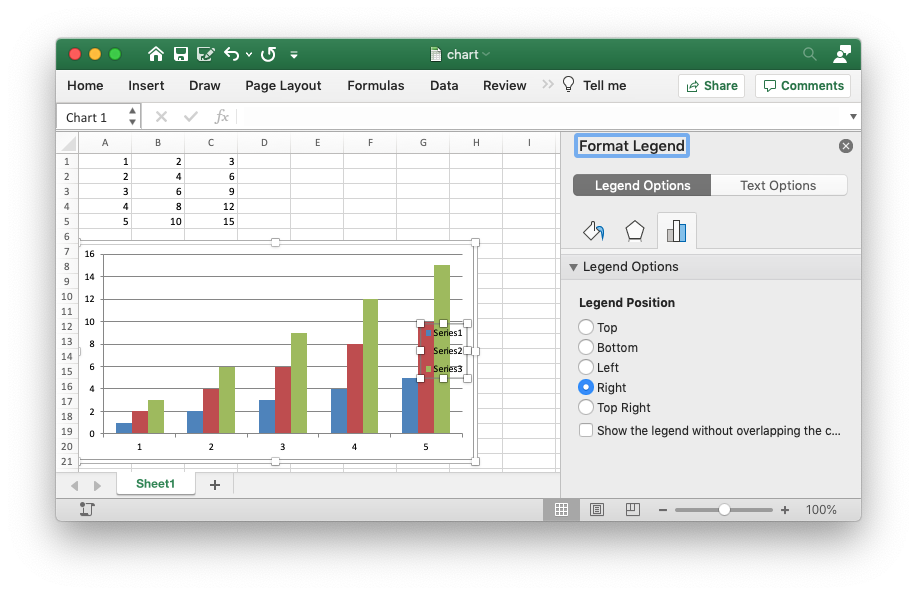Go to previous sheet arrow

[x=74, y=486]
